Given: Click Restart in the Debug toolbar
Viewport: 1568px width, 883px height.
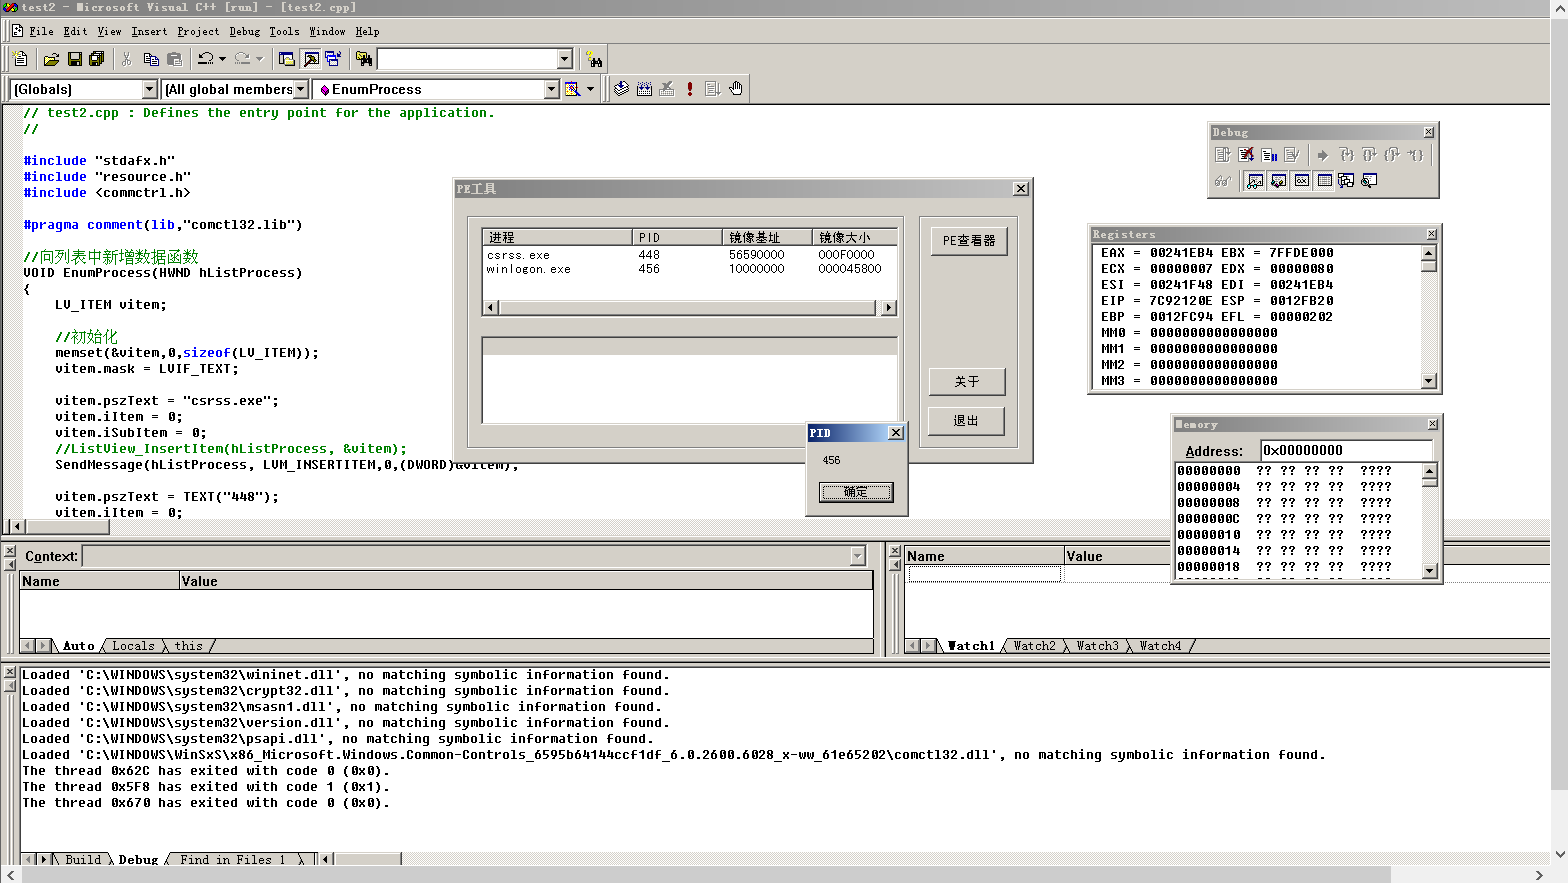Looking at the screenshot, I should pyautogui.click(x=1222, y=155).
